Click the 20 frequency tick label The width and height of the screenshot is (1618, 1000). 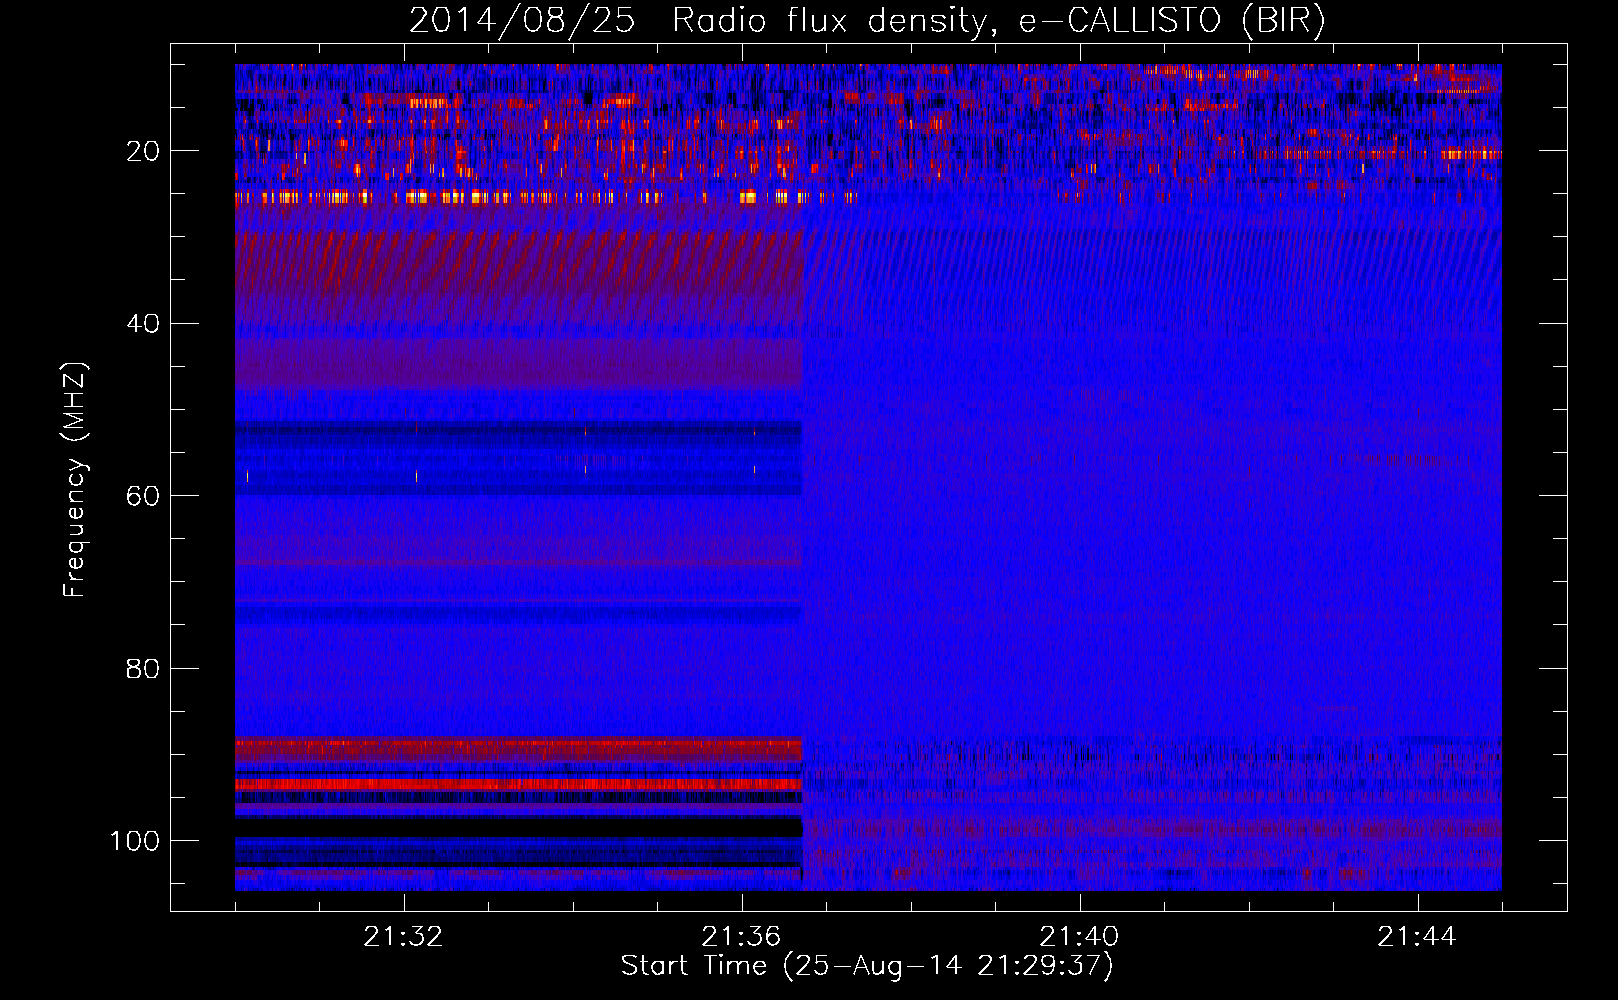[143, 151]
